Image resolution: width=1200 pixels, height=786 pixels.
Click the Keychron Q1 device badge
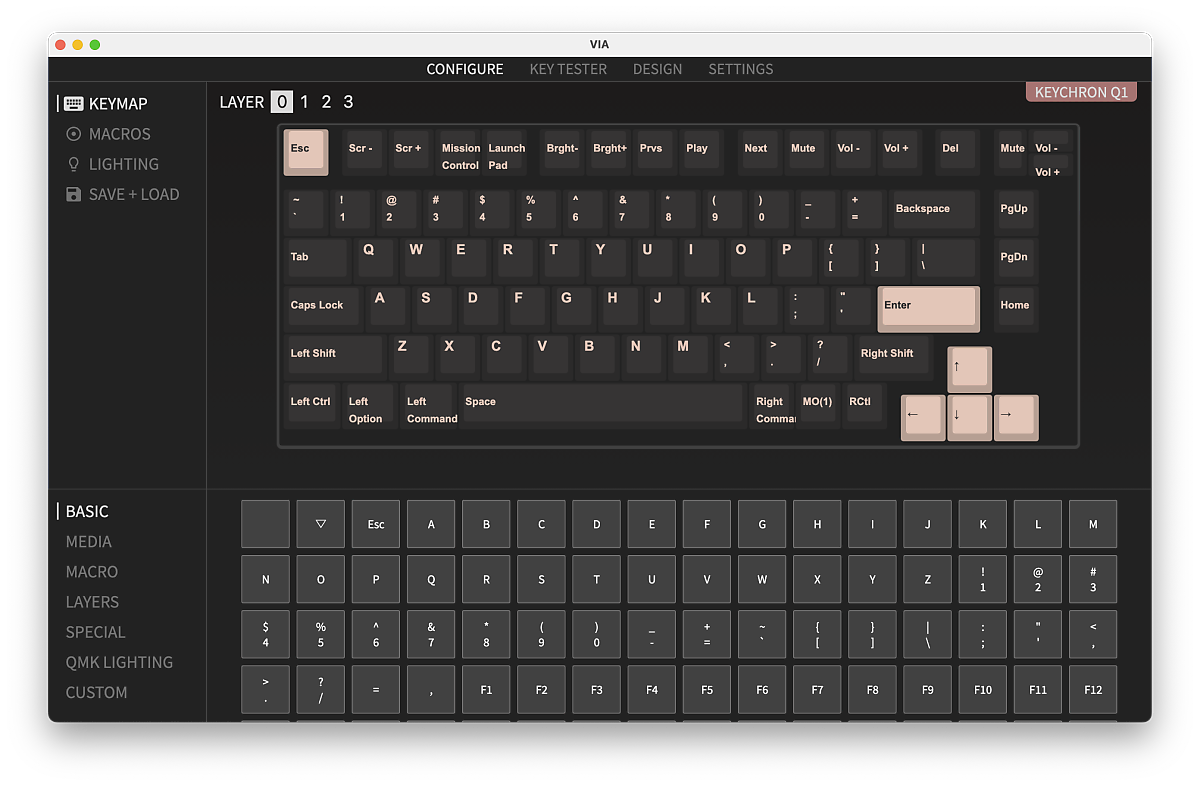[x=1081, y=92]
